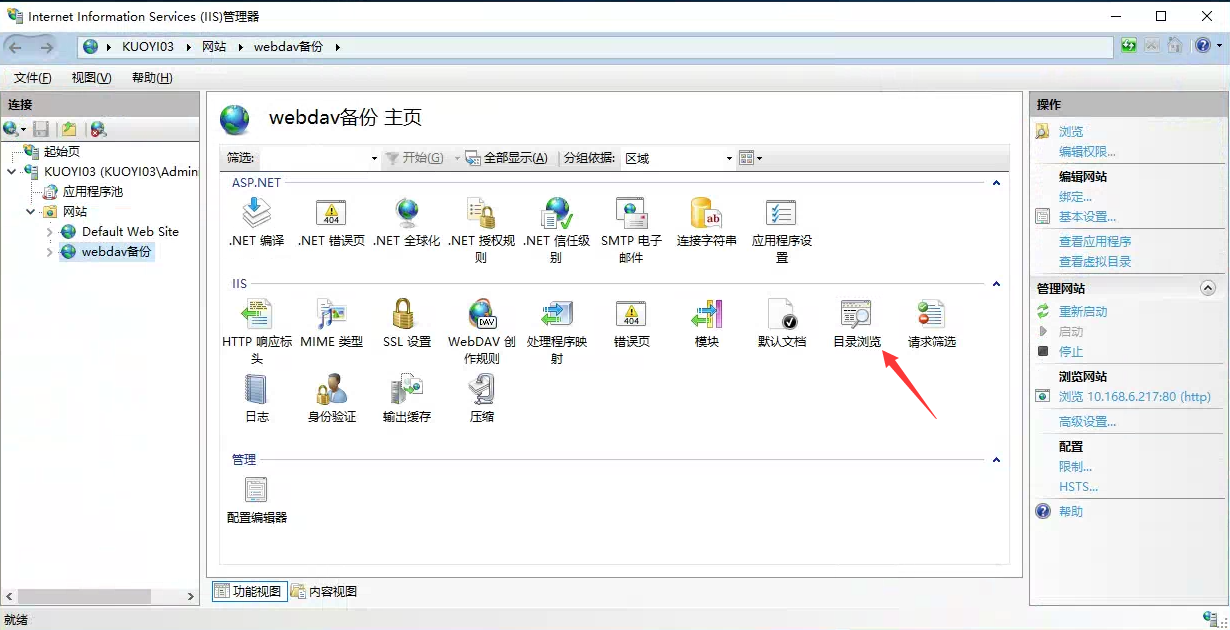Open the MIME 类型 feature

click(331, 323)
